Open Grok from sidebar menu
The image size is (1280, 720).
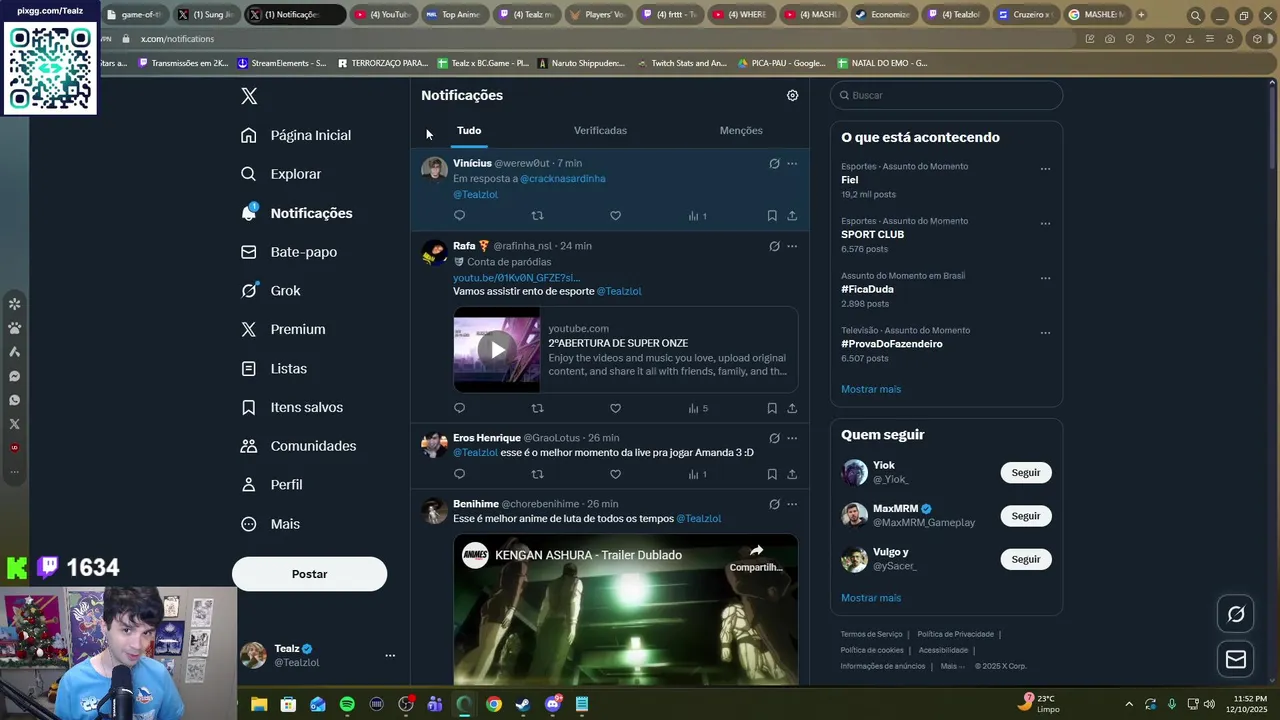pos(271,291)
